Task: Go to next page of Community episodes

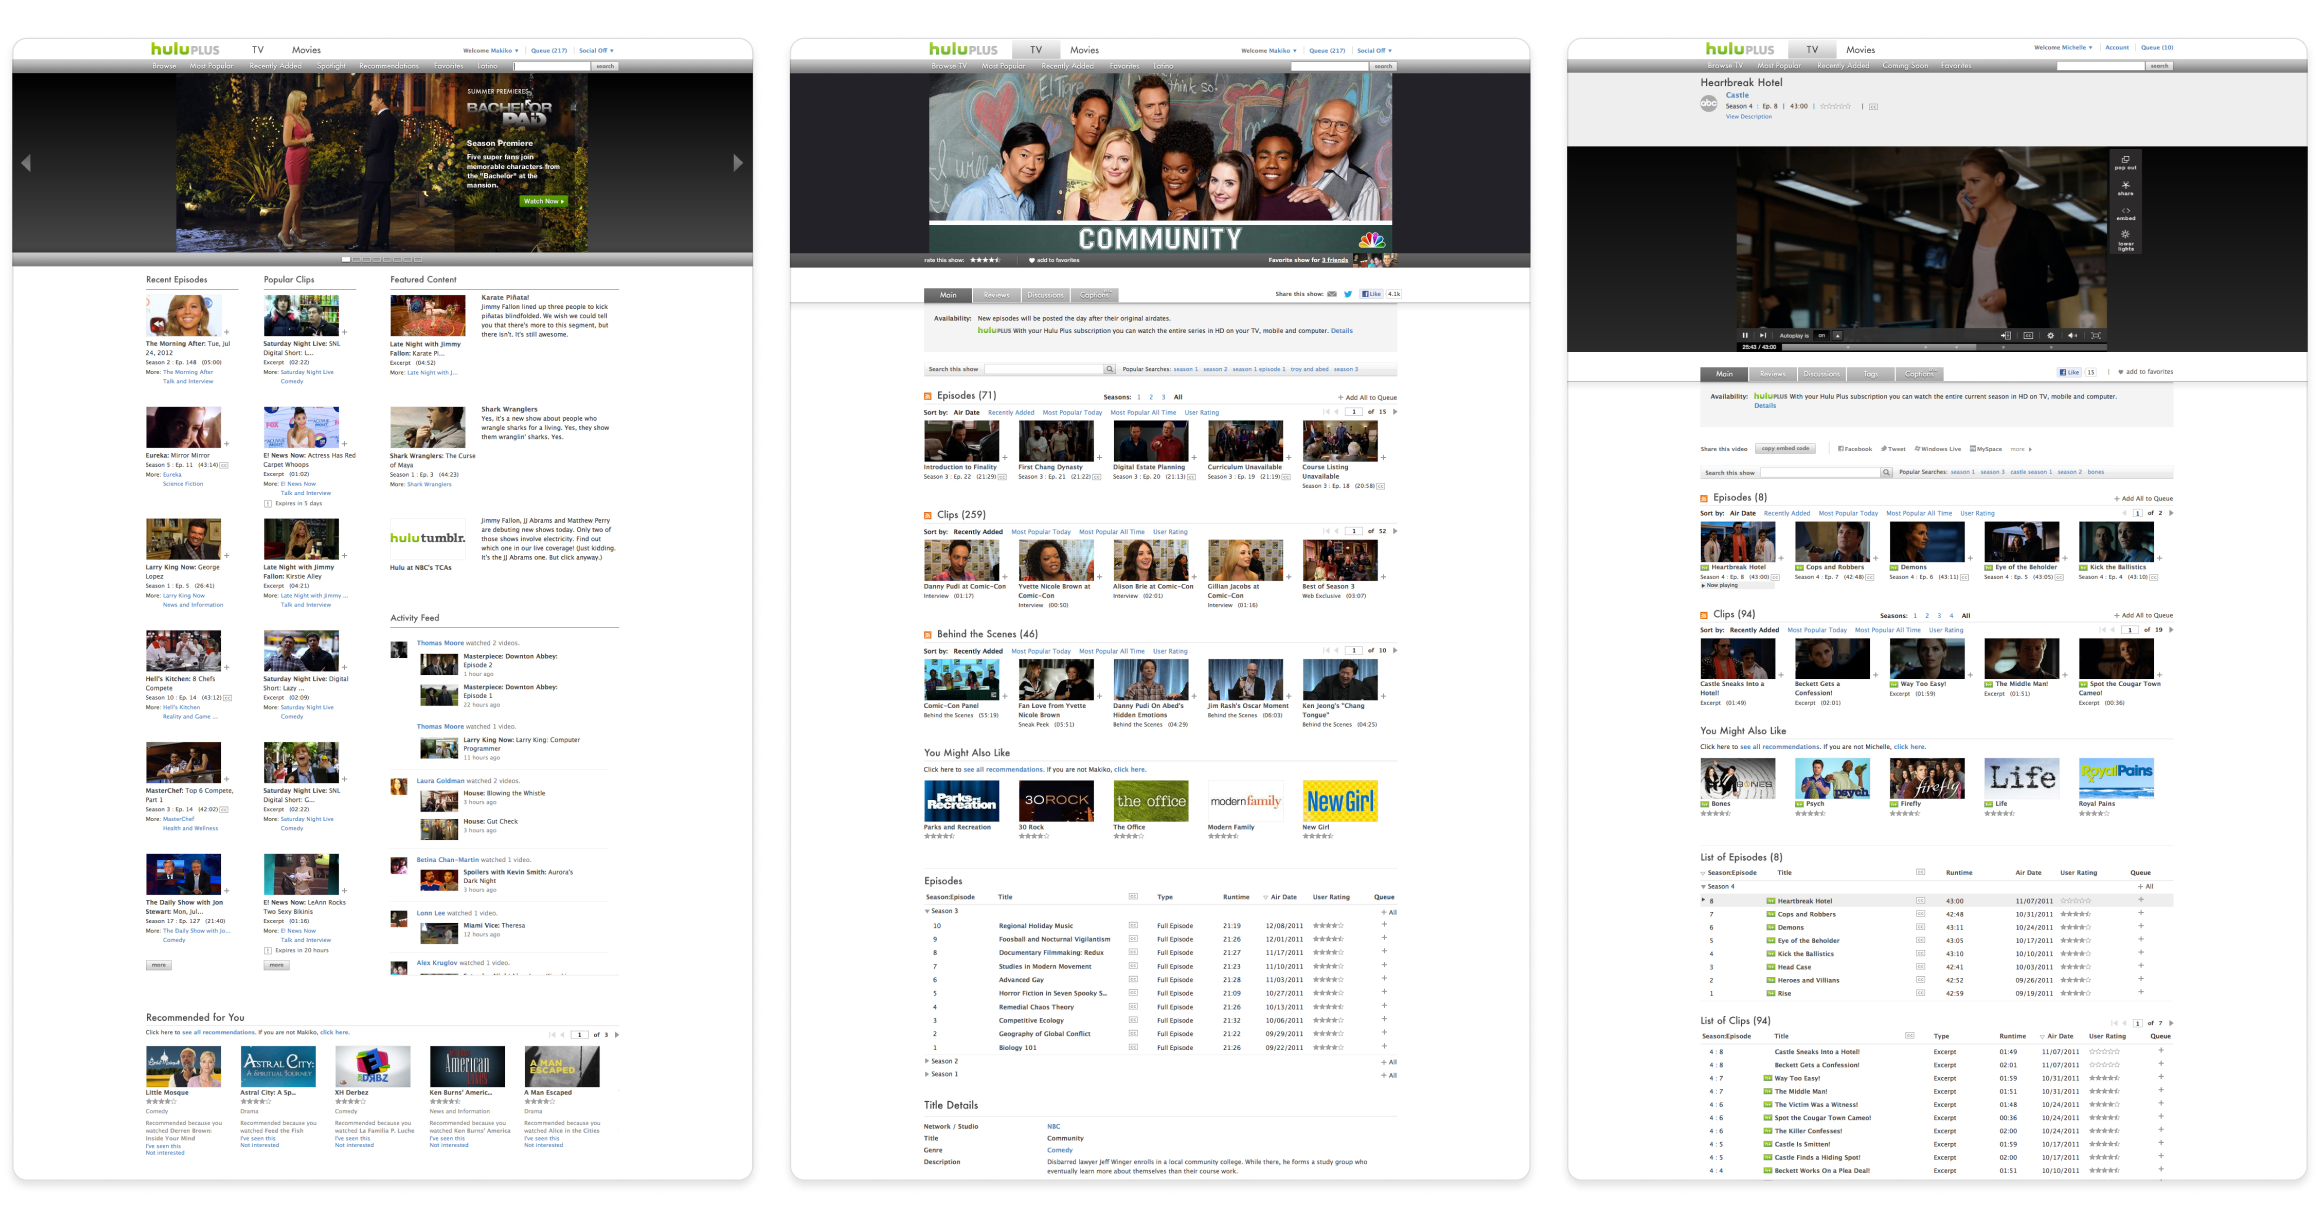Action: pos(1395,412)
